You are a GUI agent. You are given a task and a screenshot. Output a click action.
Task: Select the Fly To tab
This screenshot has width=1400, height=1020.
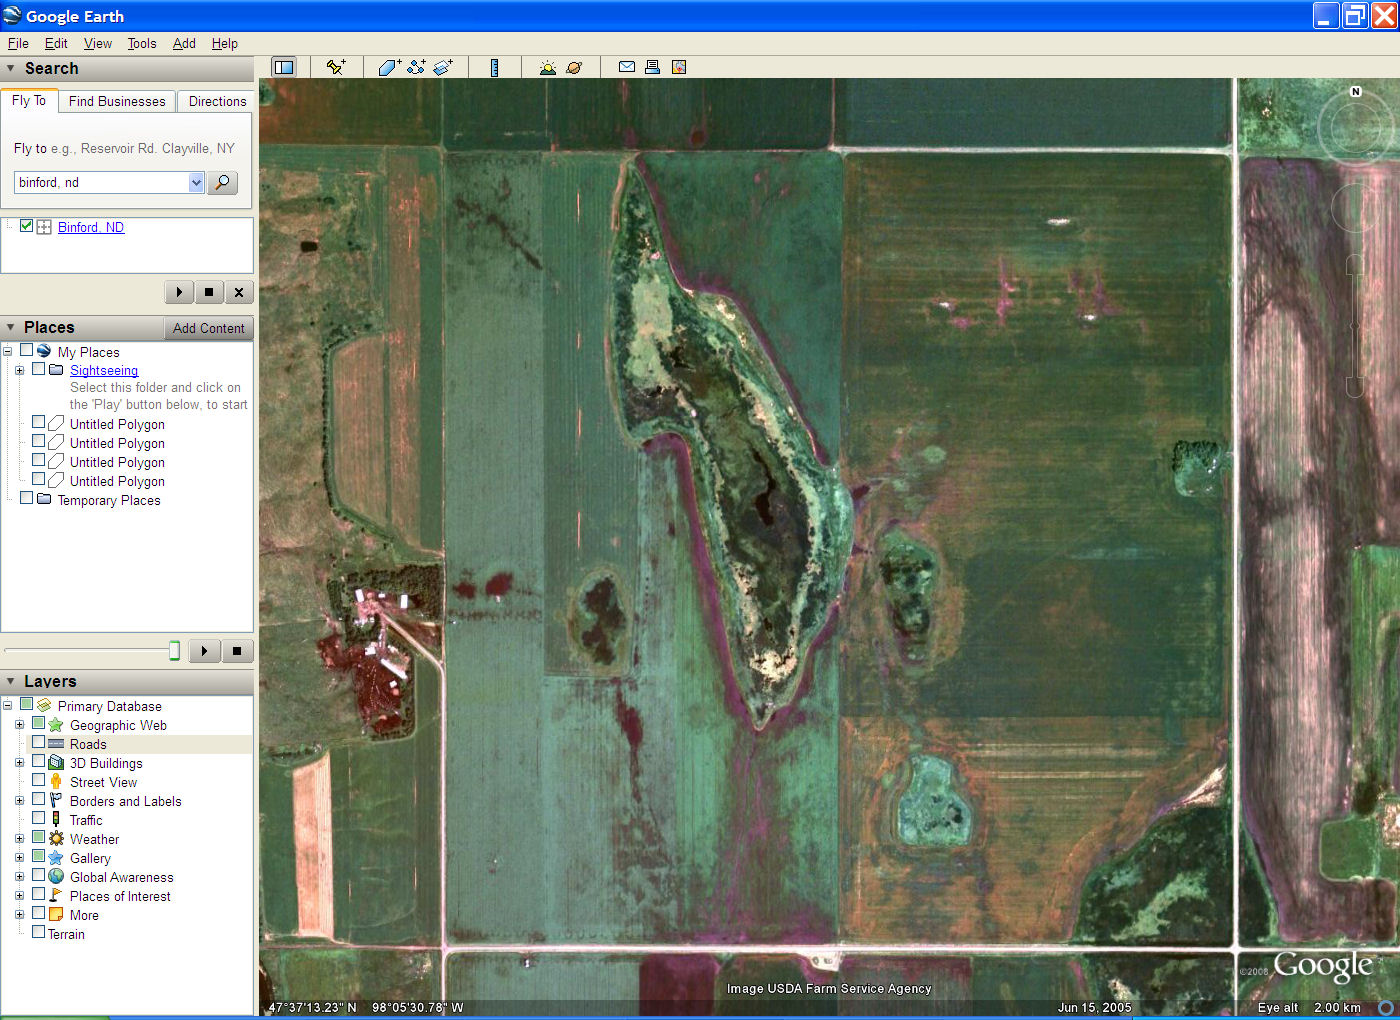click(29, 100)
